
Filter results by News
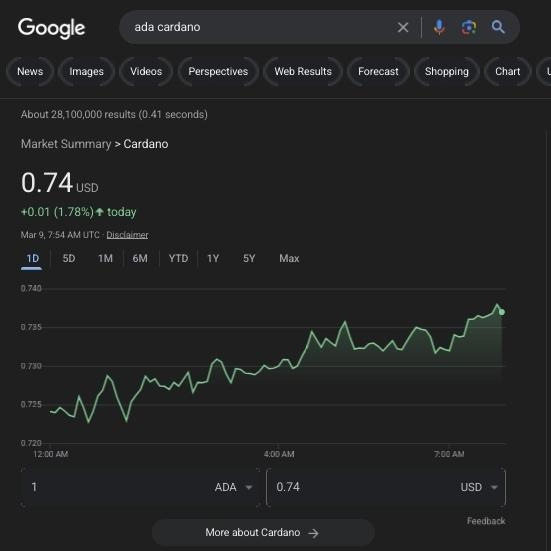tap(30, 71)
